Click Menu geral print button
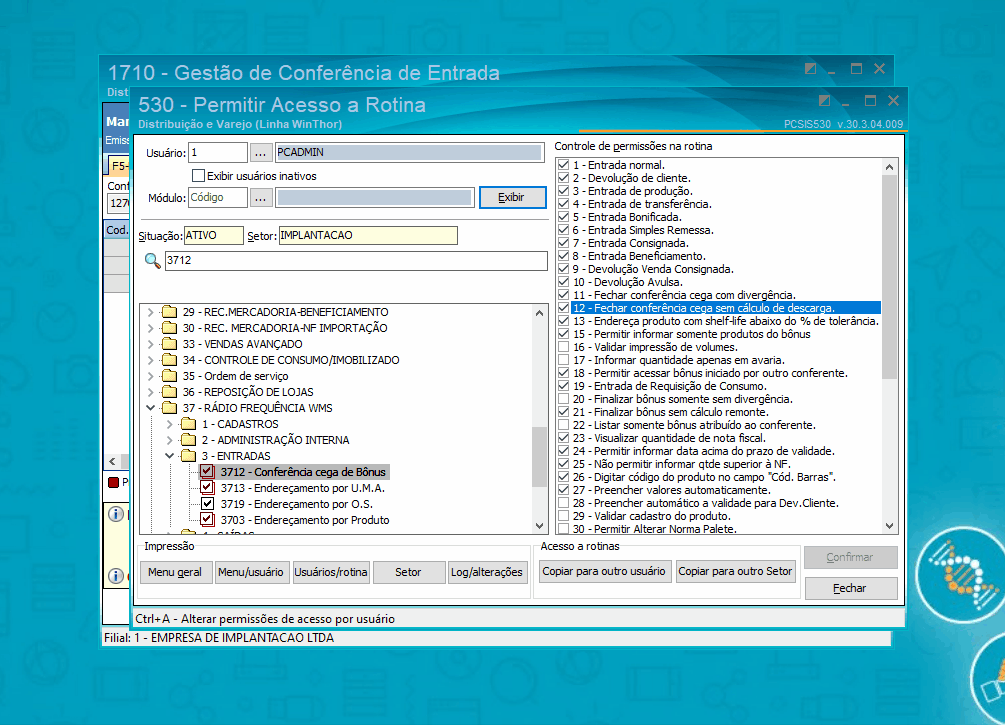 [175, 572]
